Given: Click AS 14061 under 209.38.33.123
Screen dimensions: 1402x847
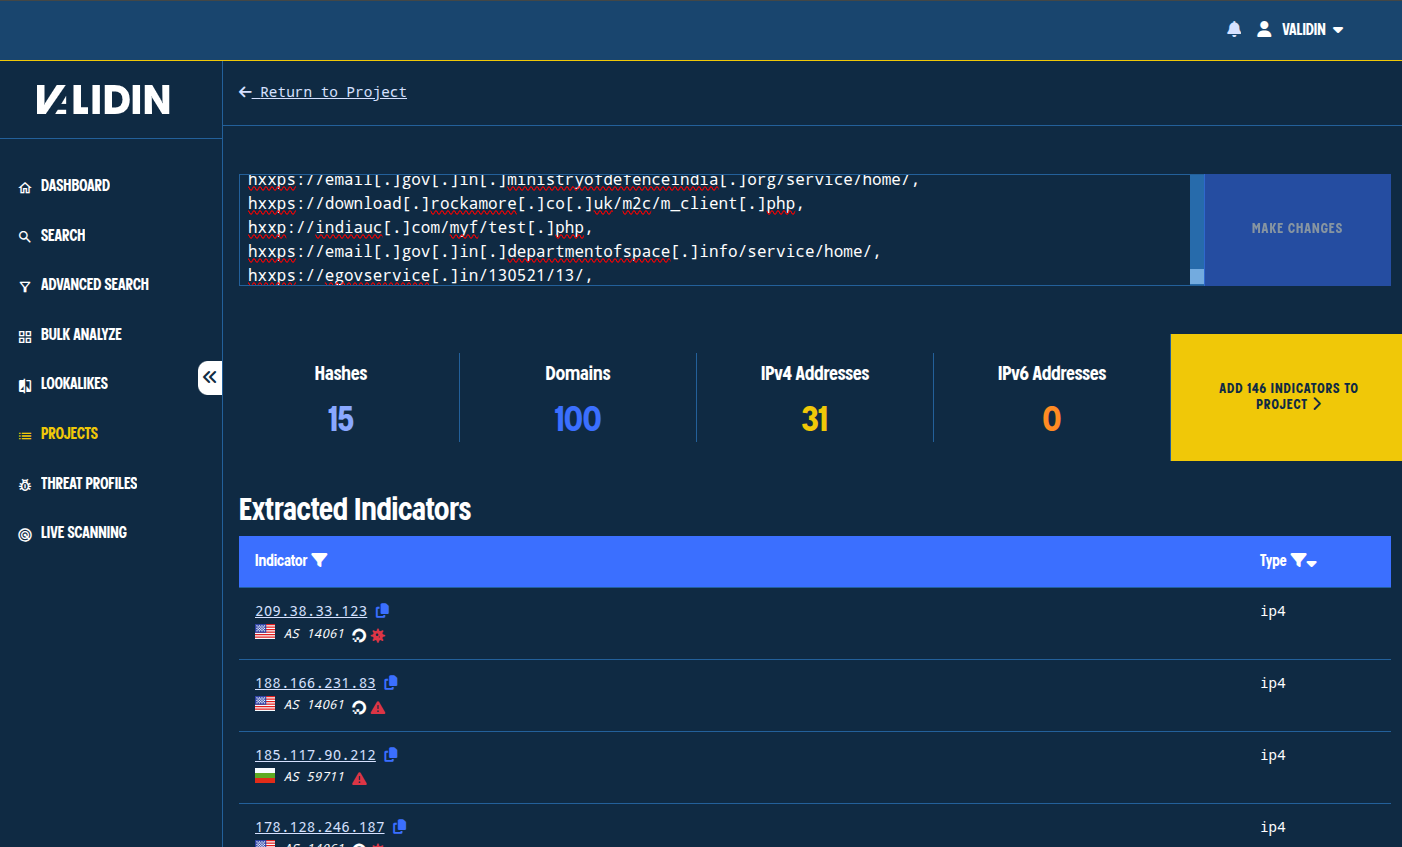Looking at the screenshot, I should click(314, 634).
